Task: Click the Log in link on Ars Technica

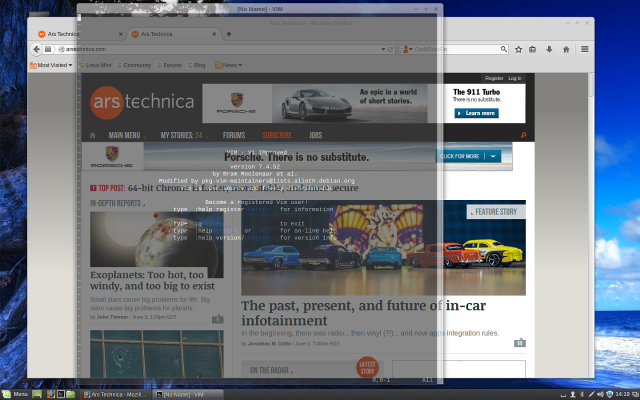Action: tap(515, 78)
